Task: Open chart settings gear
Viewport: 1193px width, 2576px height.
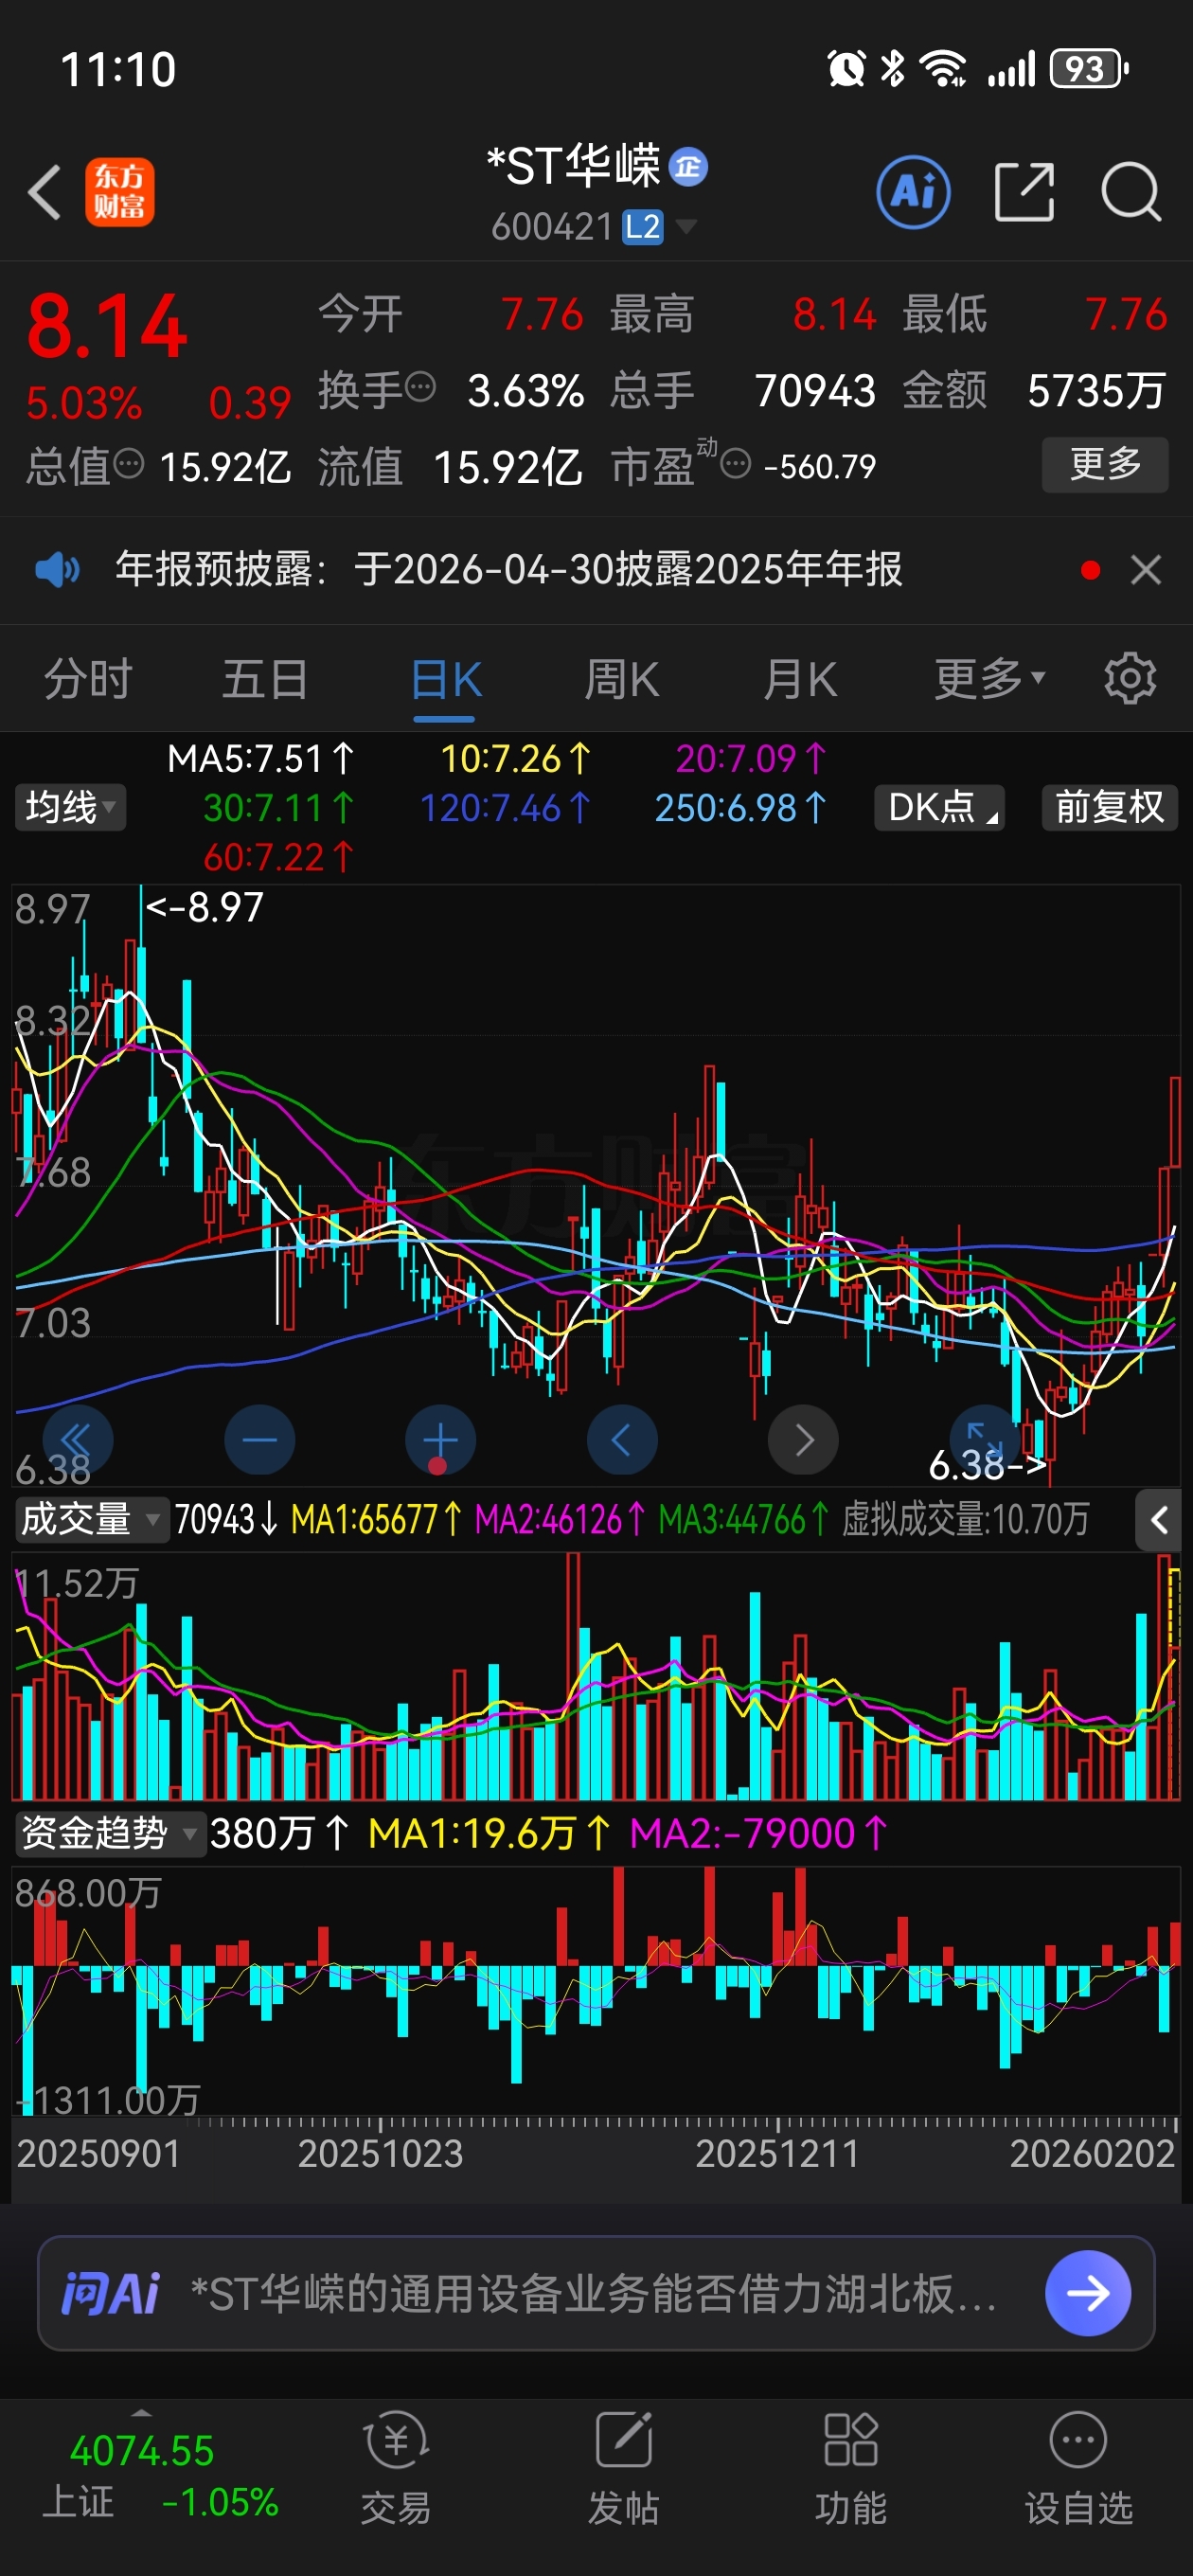Action: [x=1130, y=679]
